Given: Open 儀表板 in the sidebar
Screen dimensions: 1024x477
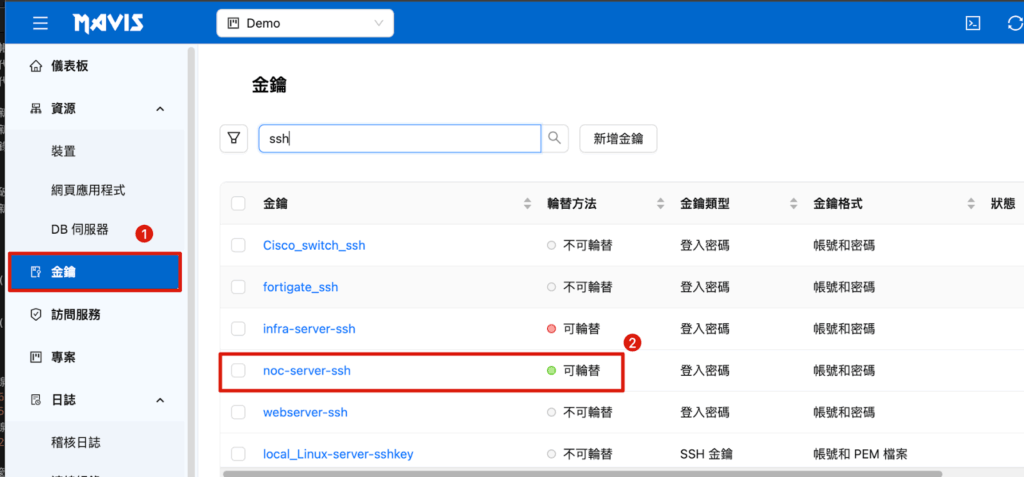Looking at the screenshot, I should (x=70, y=66).
